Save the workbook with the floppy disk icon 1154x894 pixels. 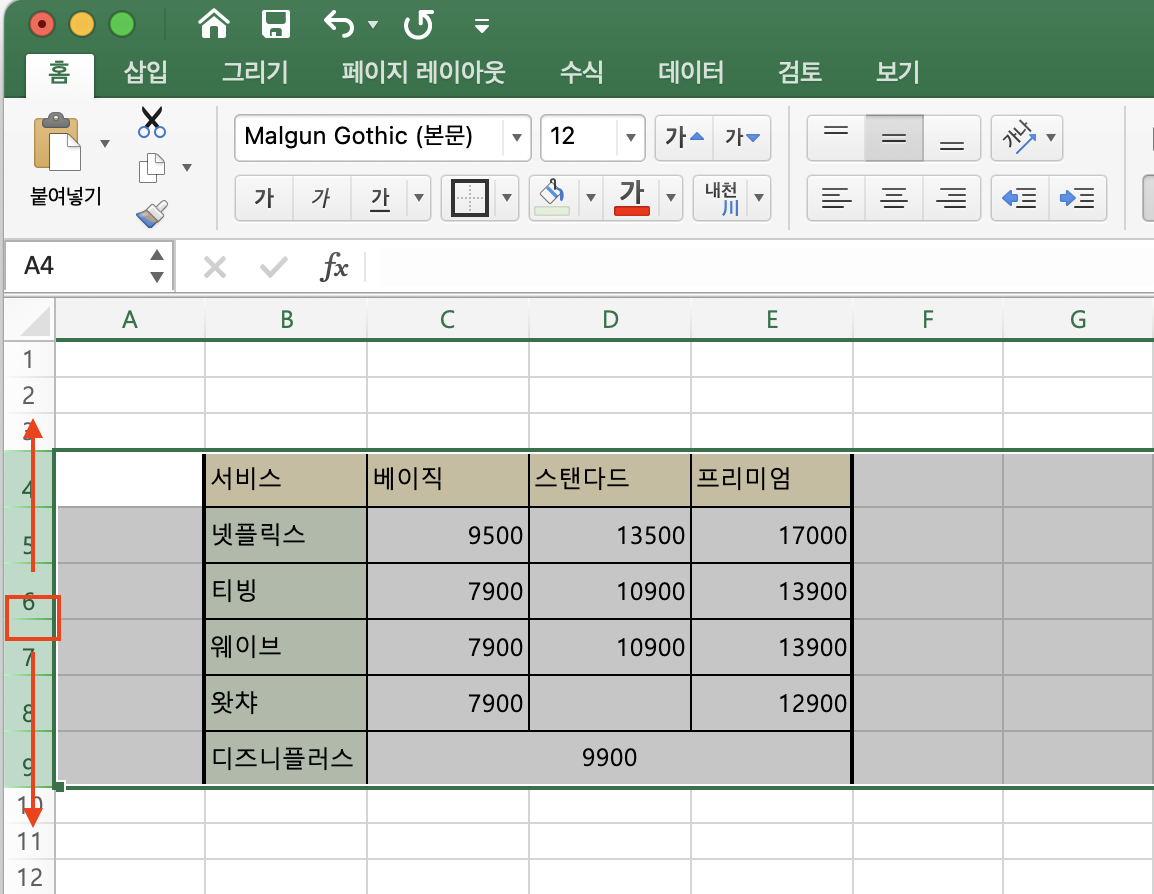[276, 24]
